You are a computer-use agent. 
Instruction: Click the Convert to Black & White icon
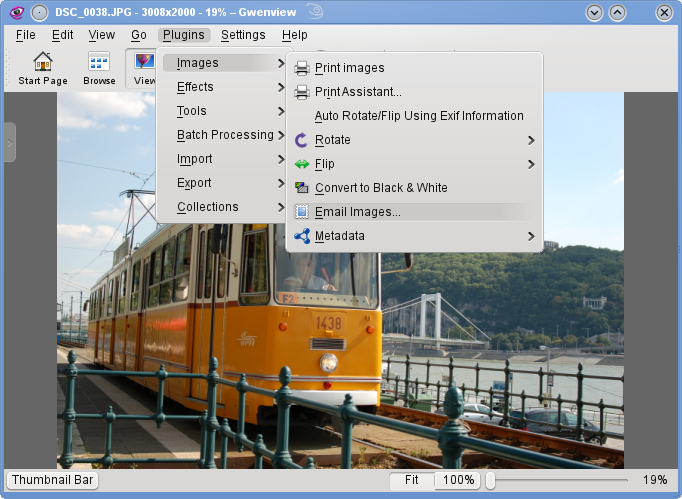(302, 188)
